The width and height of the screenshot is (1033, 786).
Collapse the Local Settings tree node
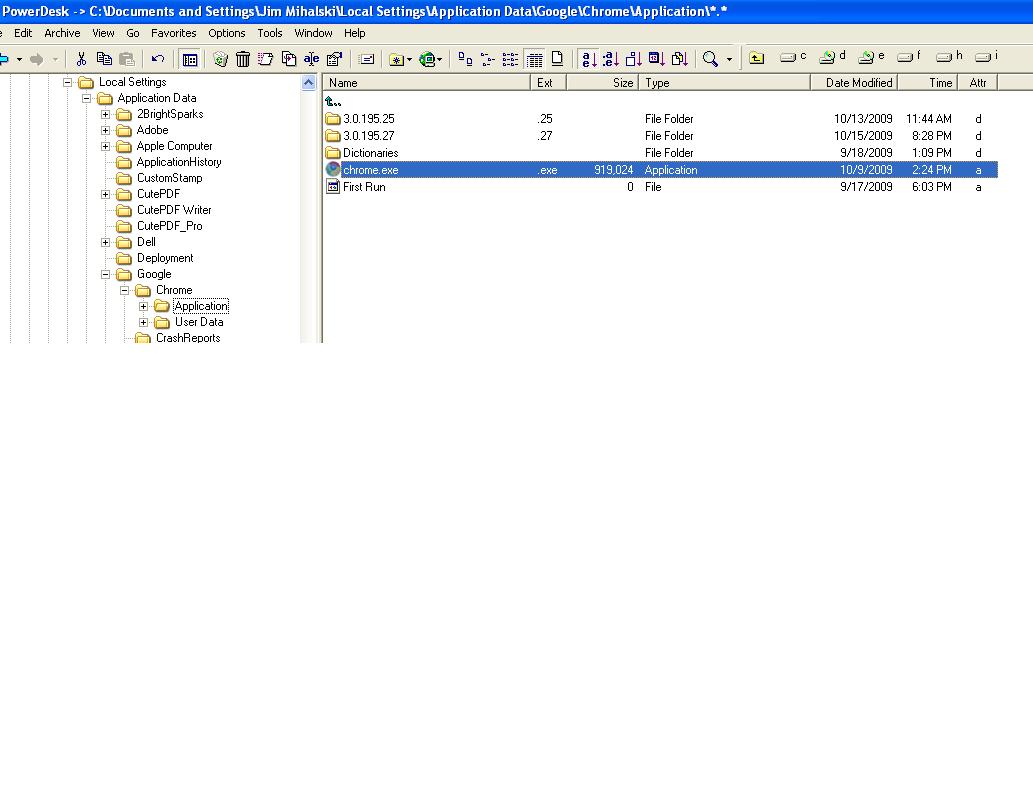click(x=67, y=82)
